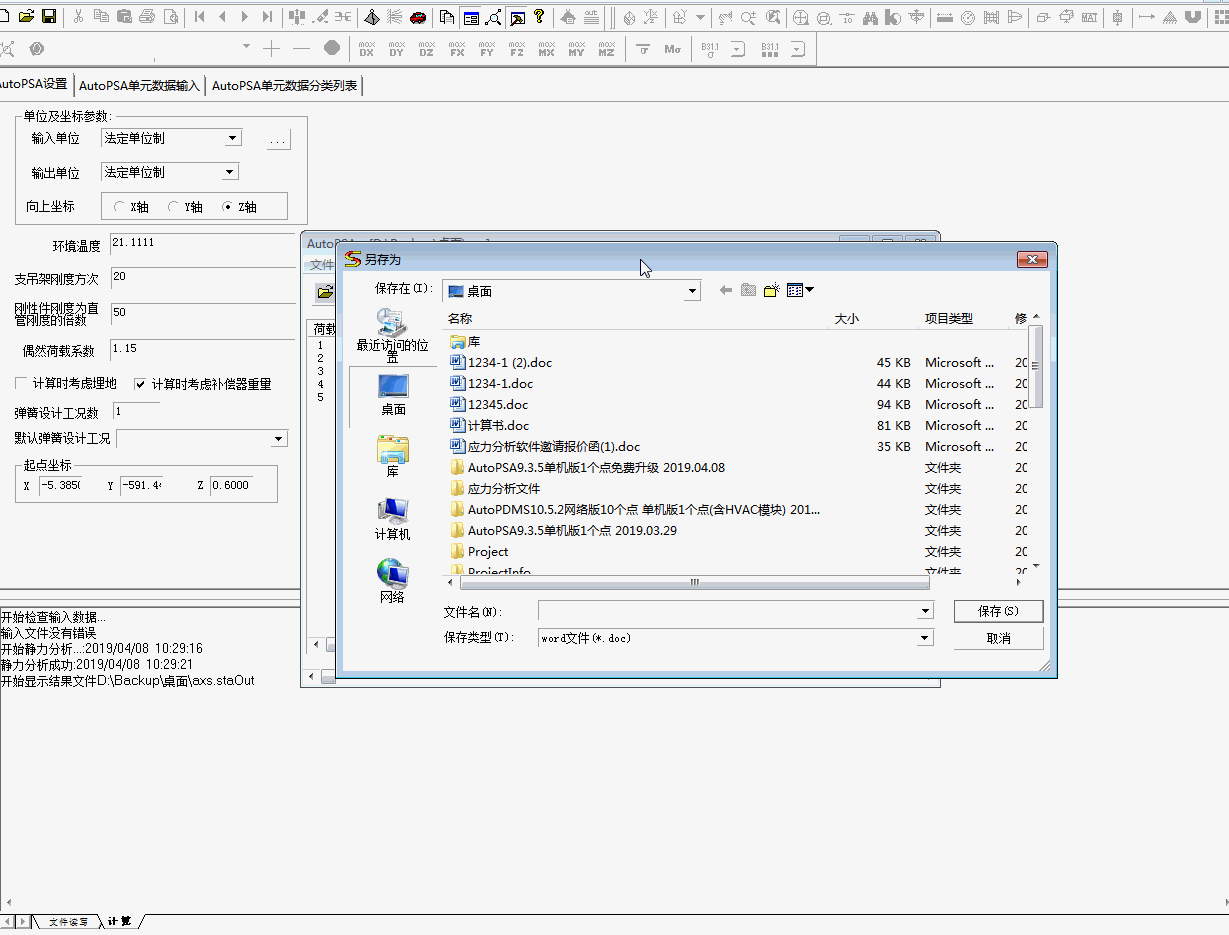The height and width of the screenshot is (935, 1229).
Task: Select Y轴 radio for upward axis
Action: pyautogui.click(x=174, y=207)
